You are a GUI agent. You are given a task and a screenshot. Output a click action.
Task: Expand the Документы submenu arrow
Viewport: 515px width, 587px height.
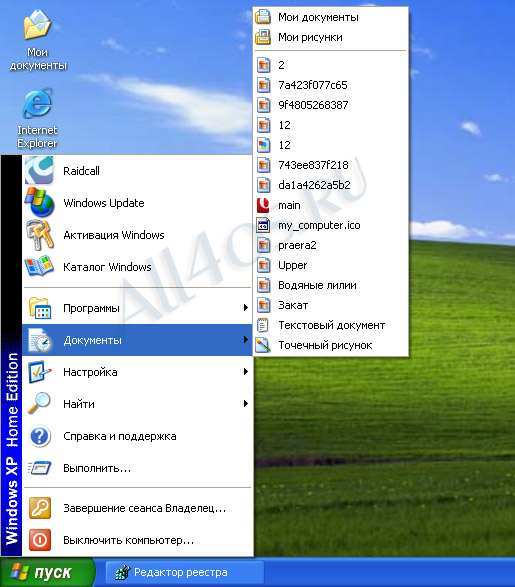(246, 340)
